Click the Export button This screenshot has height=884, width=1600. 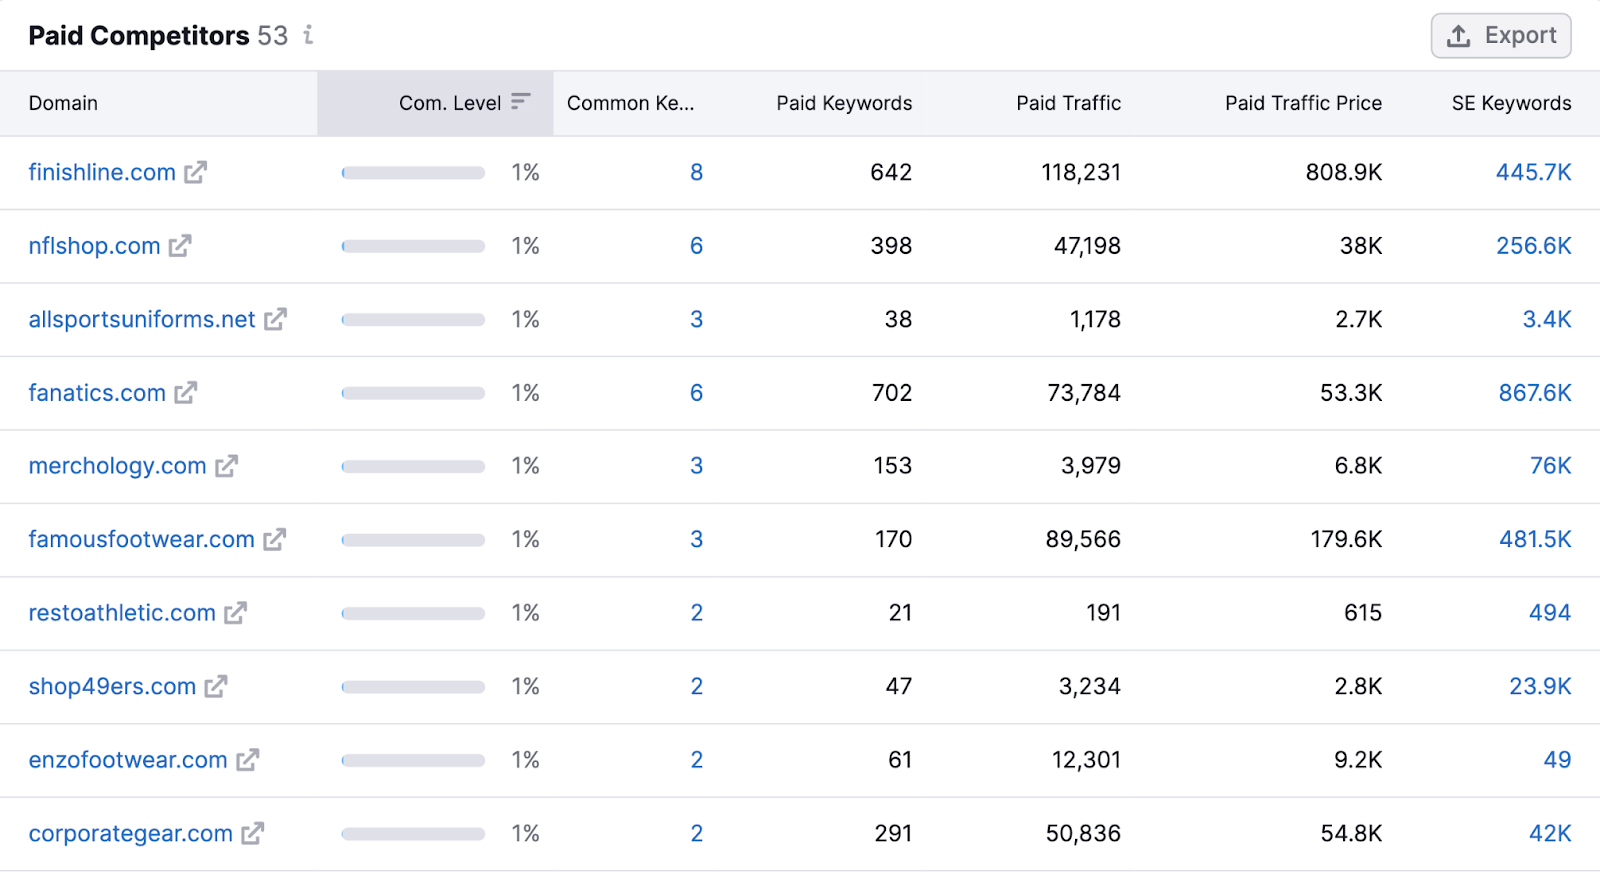click(1500, 36)
